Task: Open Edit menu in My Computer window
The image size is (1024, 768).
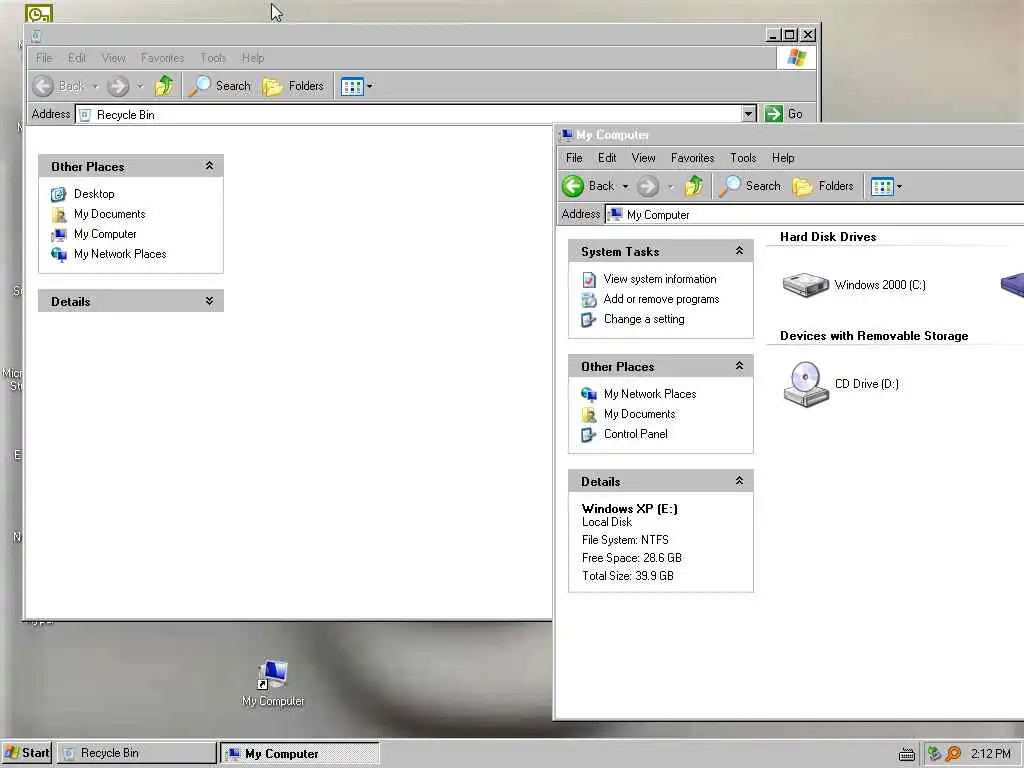Action: 607,158
